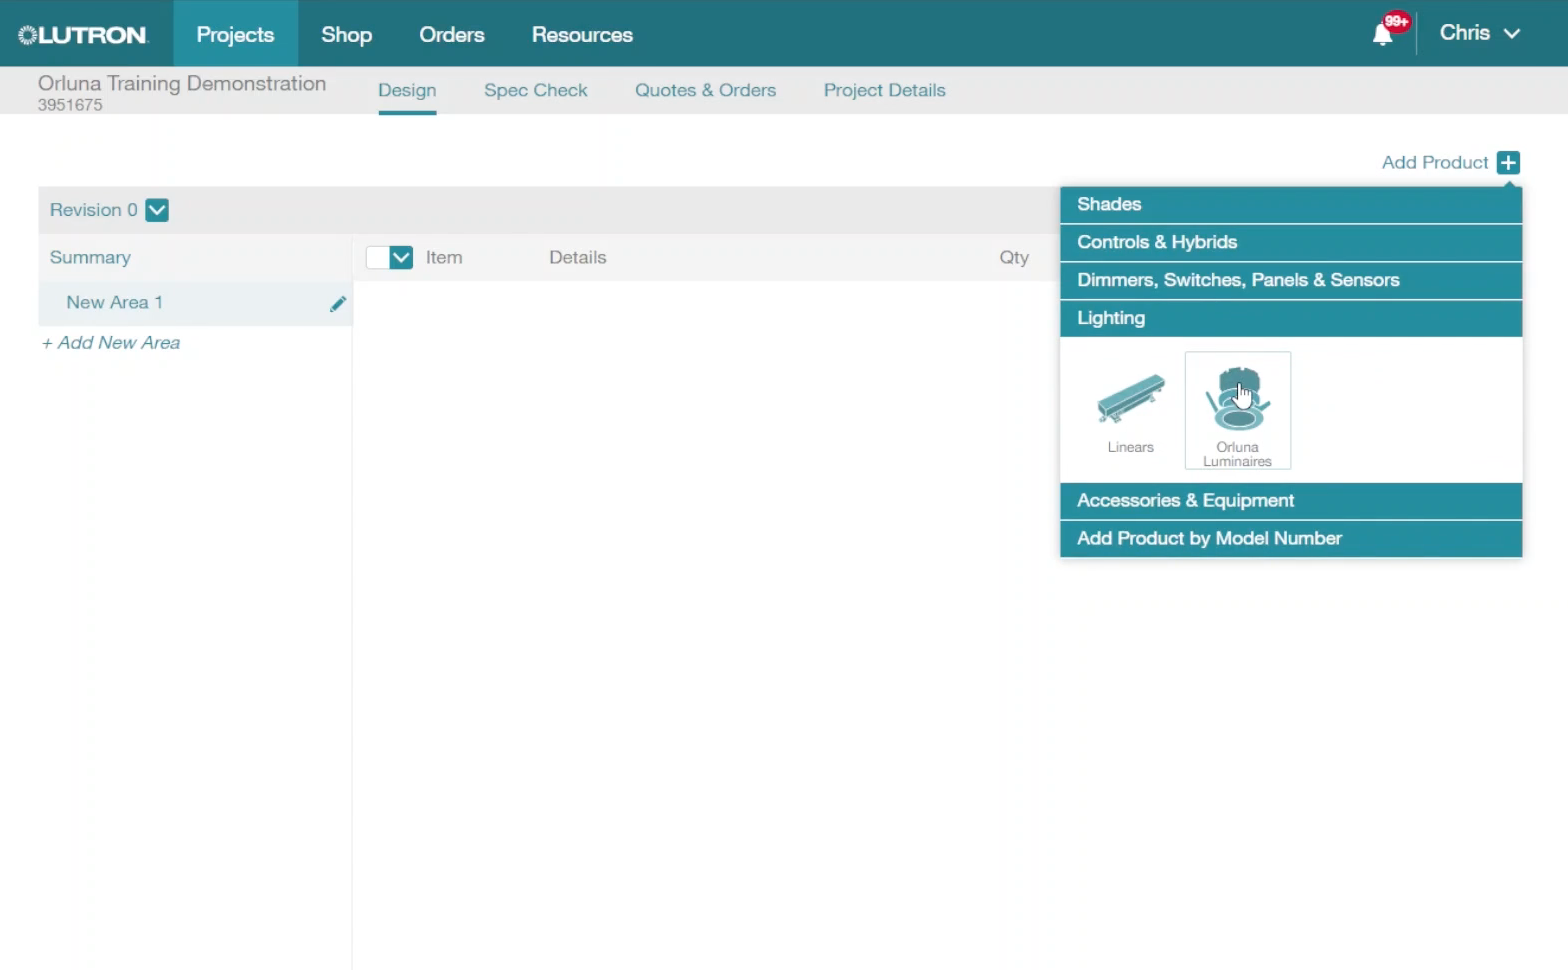
Task: Open the Shop menu
Action: click(346, 34)
